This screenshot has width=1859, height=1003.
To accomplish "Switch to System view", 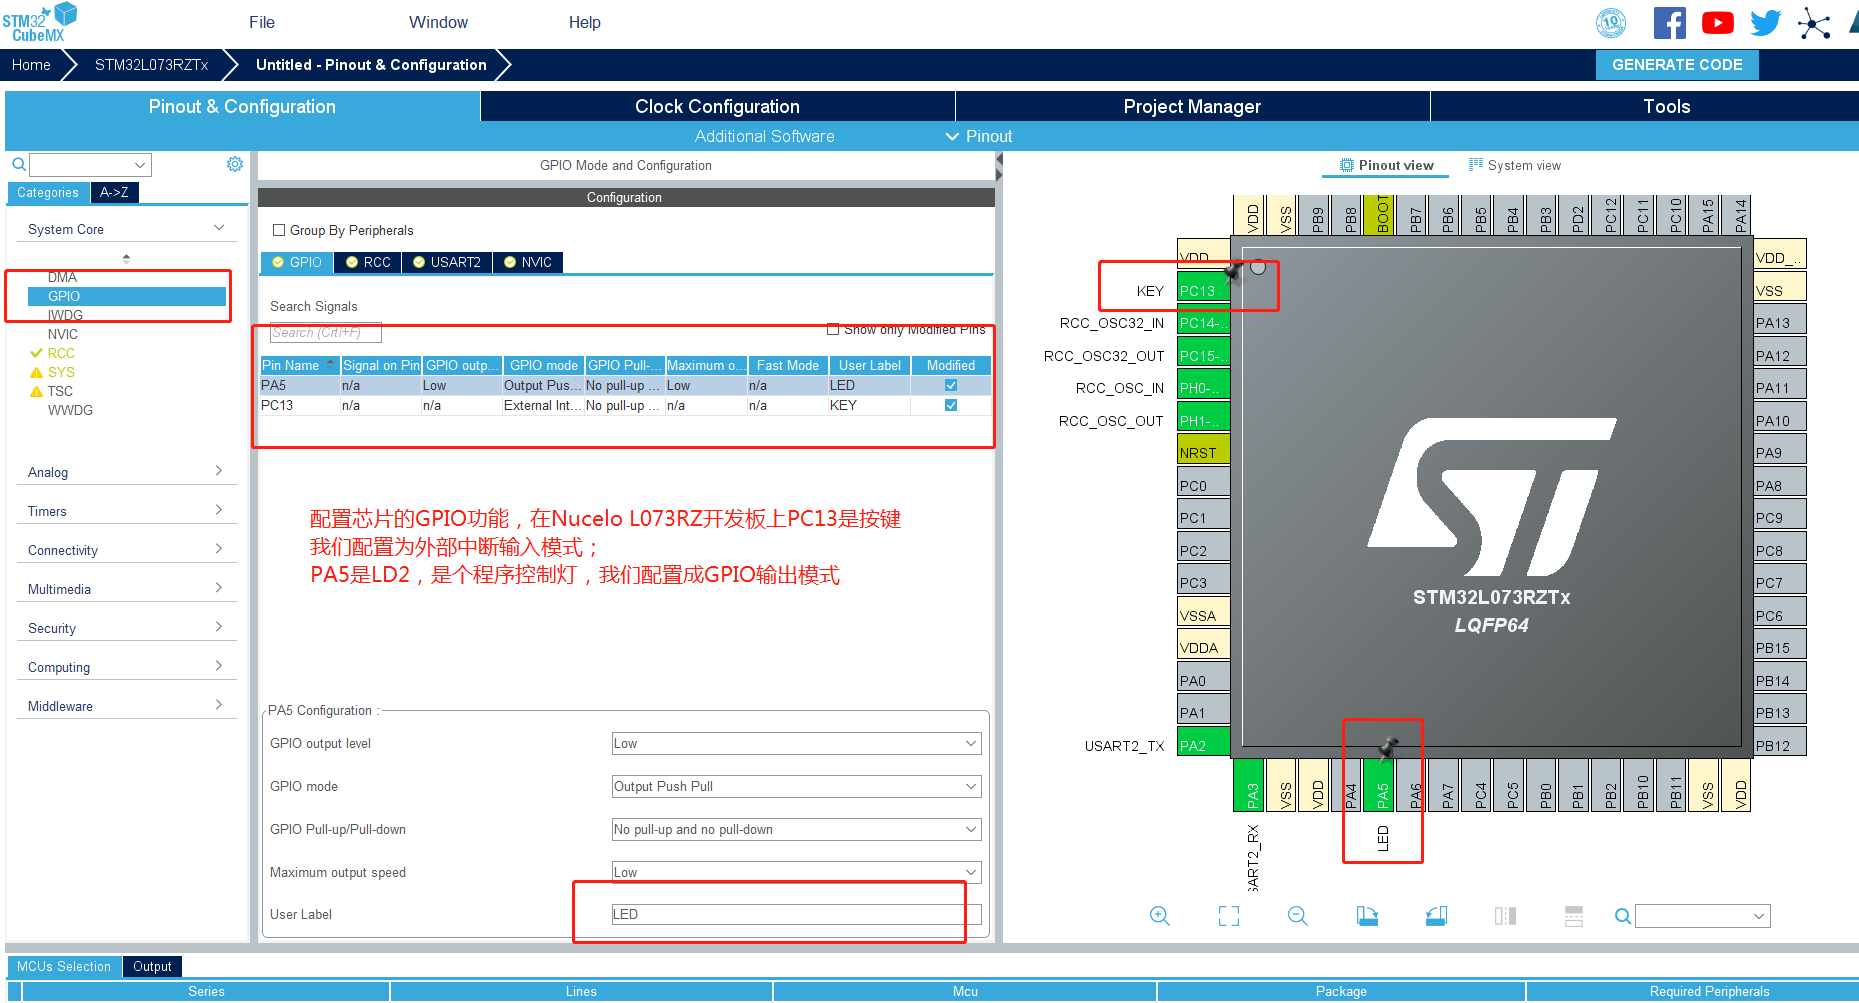I will coord(1514,166).
